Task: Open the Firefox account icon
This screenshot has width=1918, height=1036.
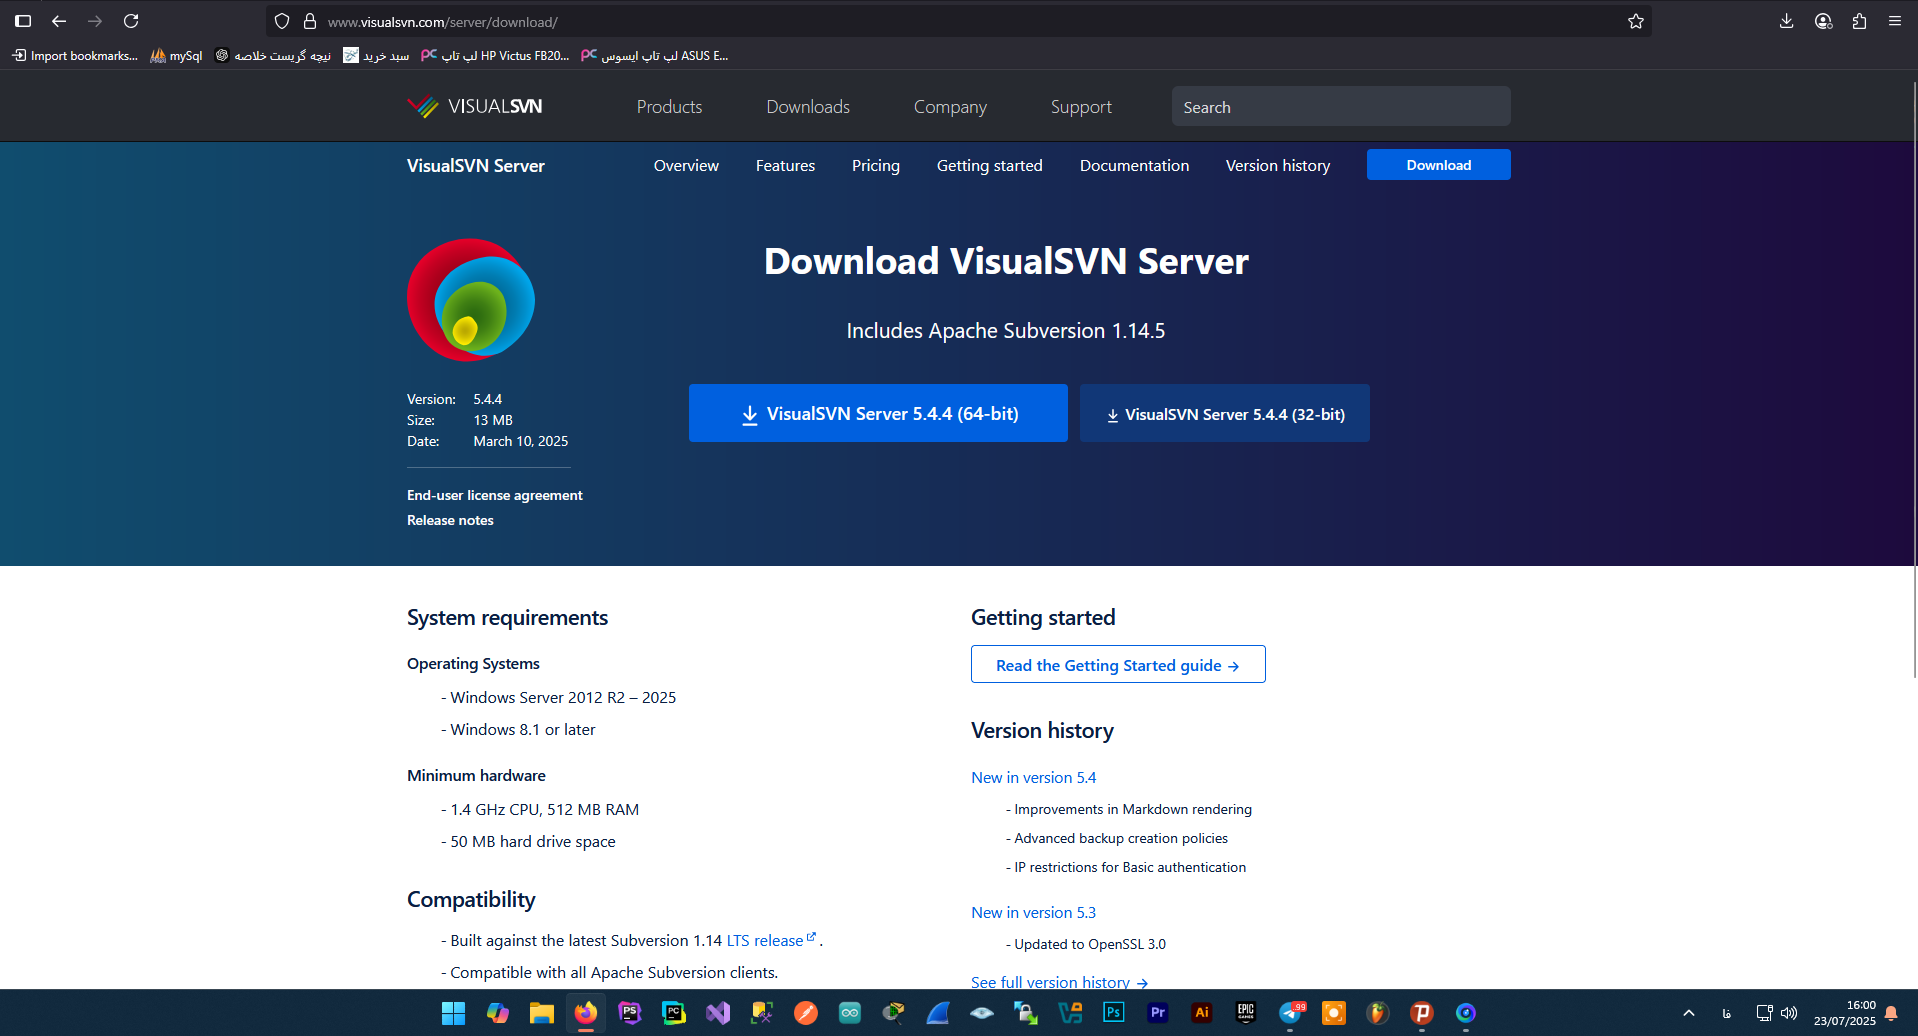Action: click(1823, 21)
